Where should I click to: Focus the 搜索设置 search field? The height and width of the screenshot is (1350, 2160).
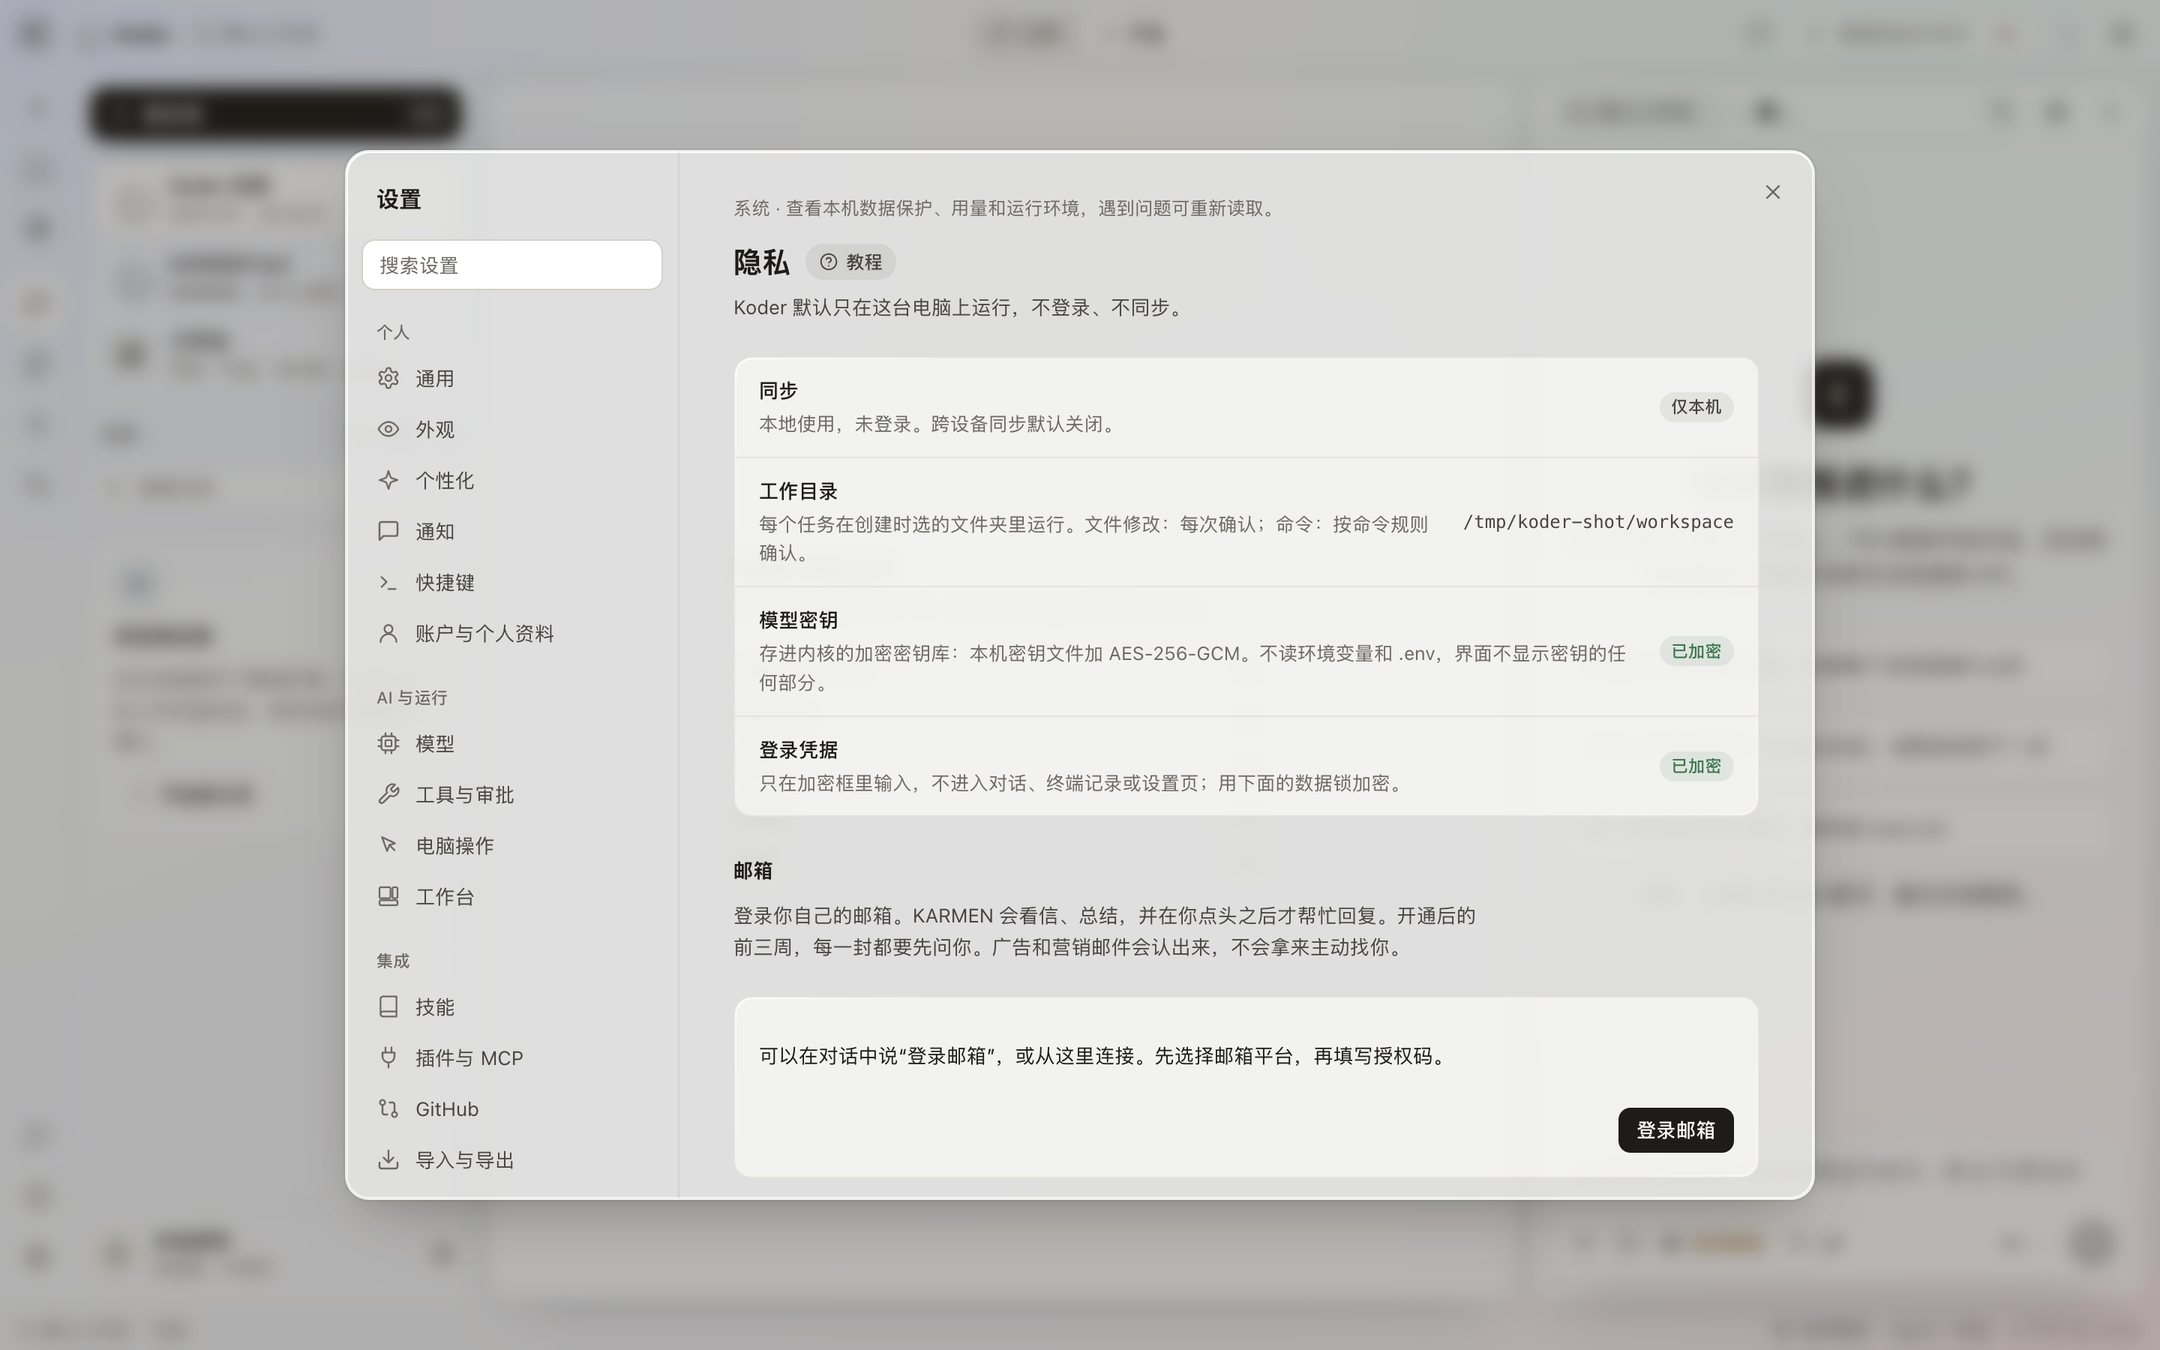coord(512,265)
